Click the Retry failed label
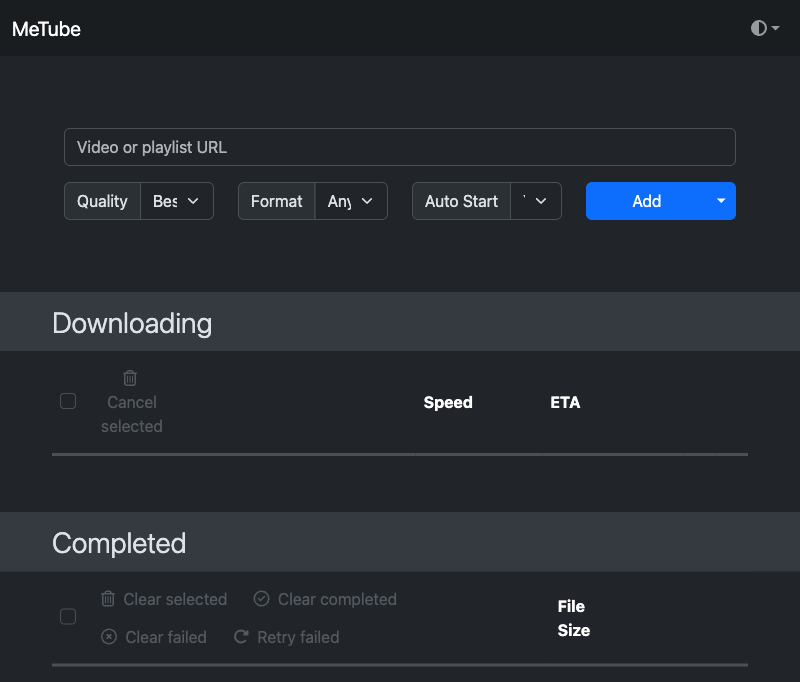The width and height of the screenshot is (800, 682). [x=298, y=637]
